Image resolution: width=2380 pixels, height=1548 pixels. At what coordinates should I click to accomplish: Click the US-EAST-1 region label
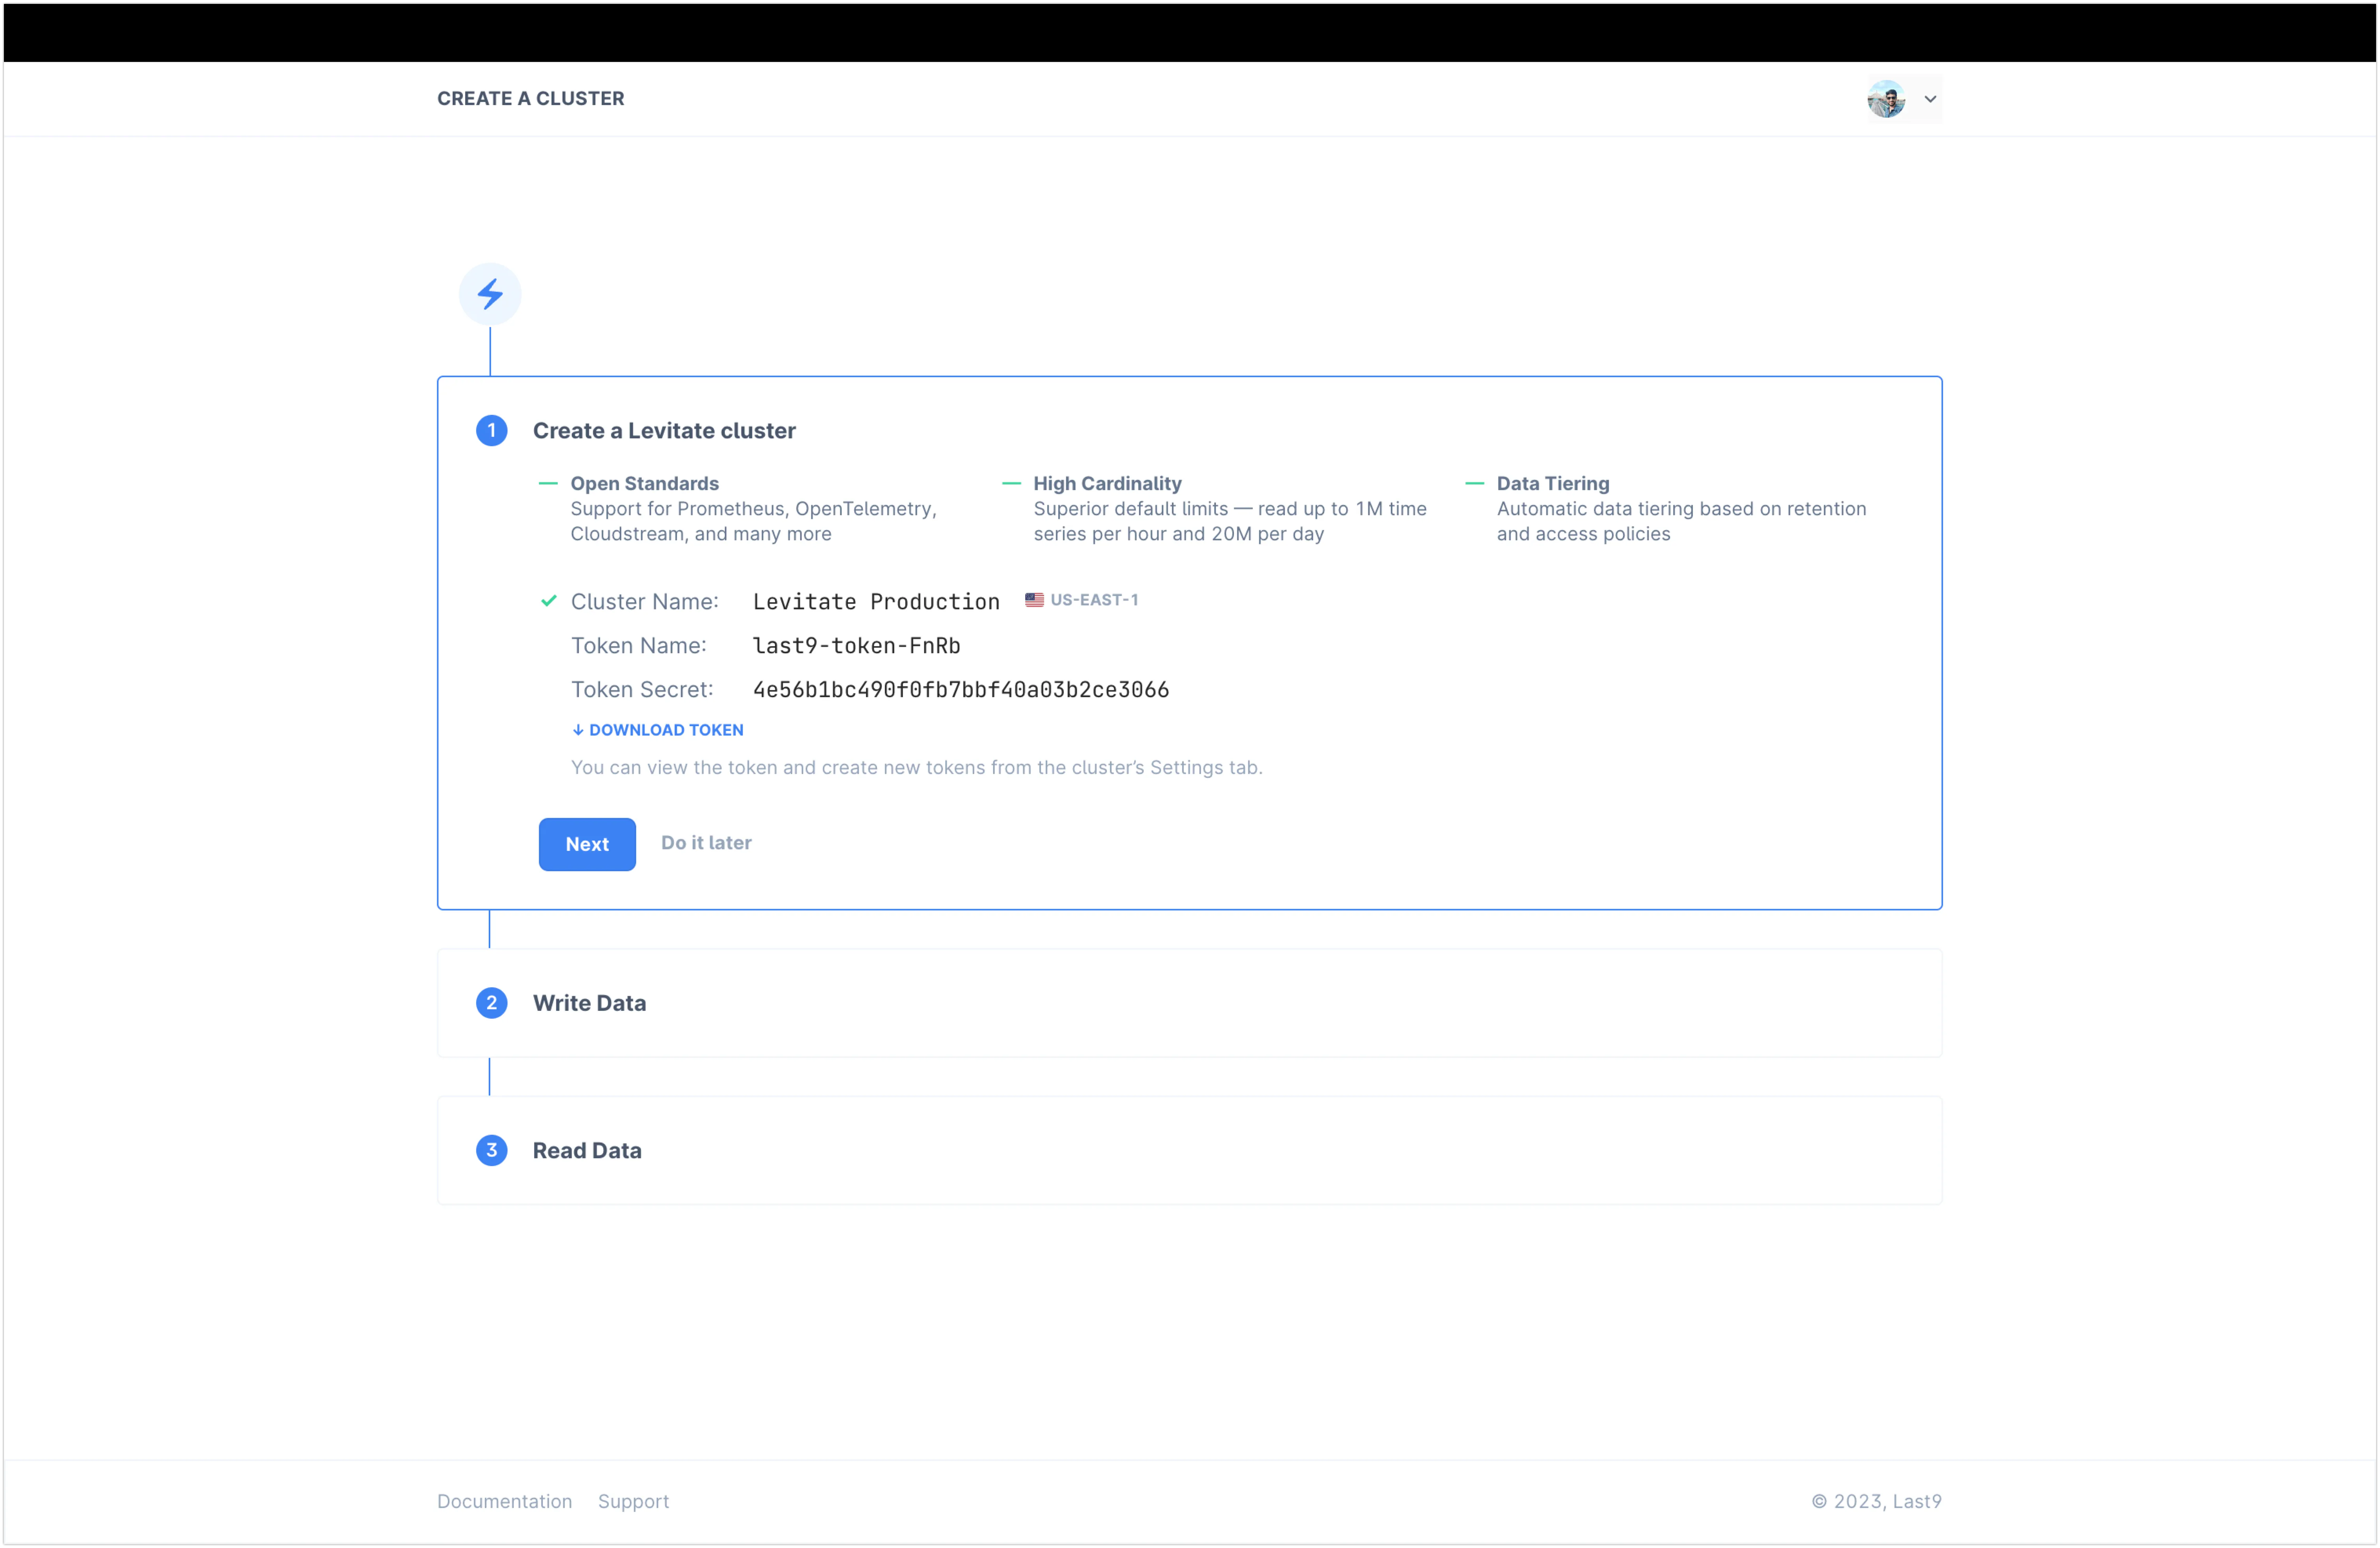pyautogui.click(x=1094, y=600)
